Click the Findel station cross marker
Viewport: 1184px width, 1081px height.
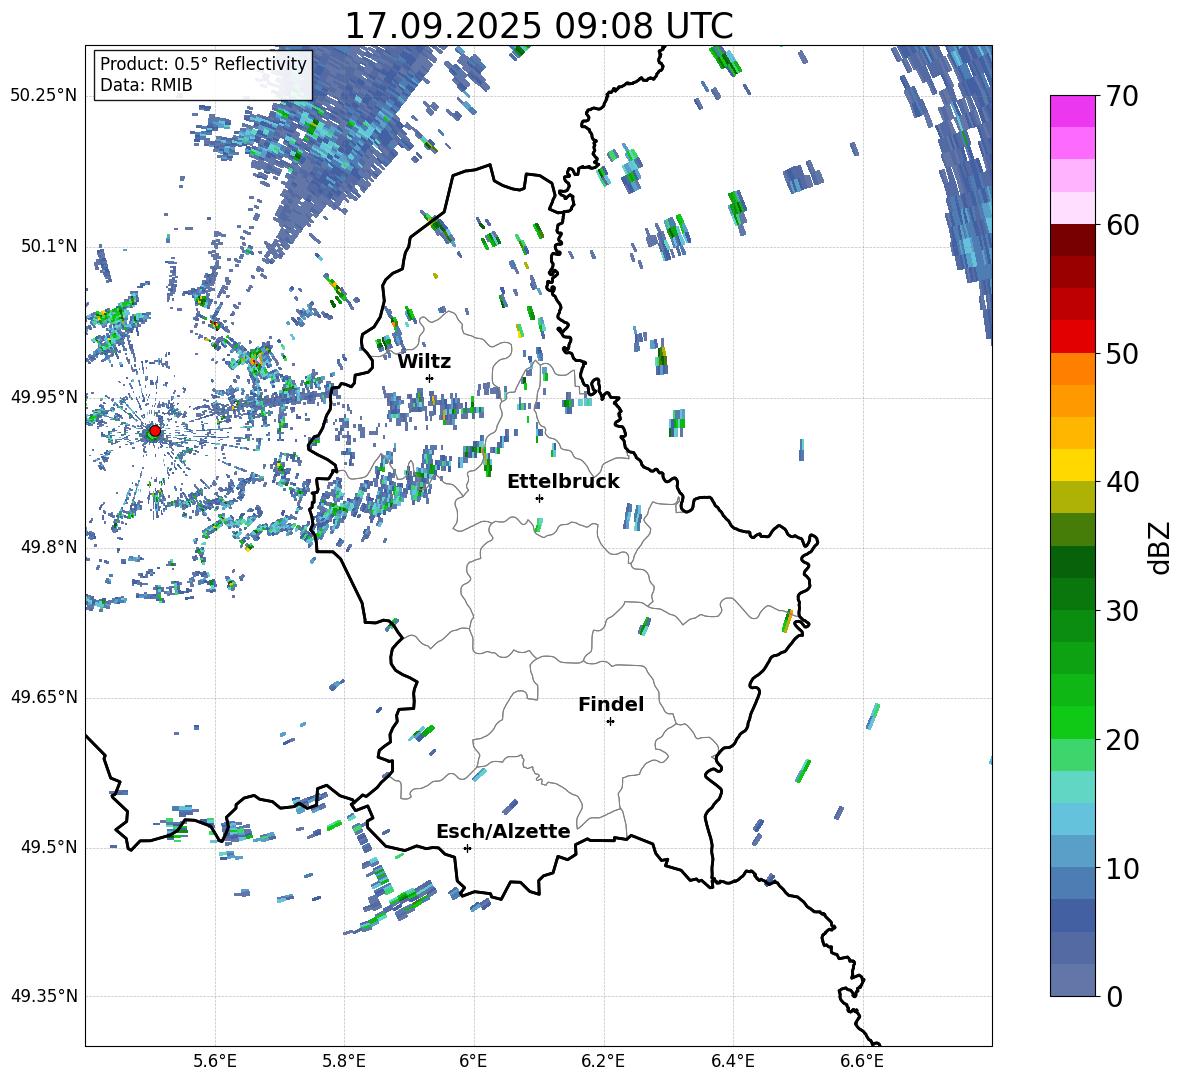pyautogui.click(x=610, y=722)
